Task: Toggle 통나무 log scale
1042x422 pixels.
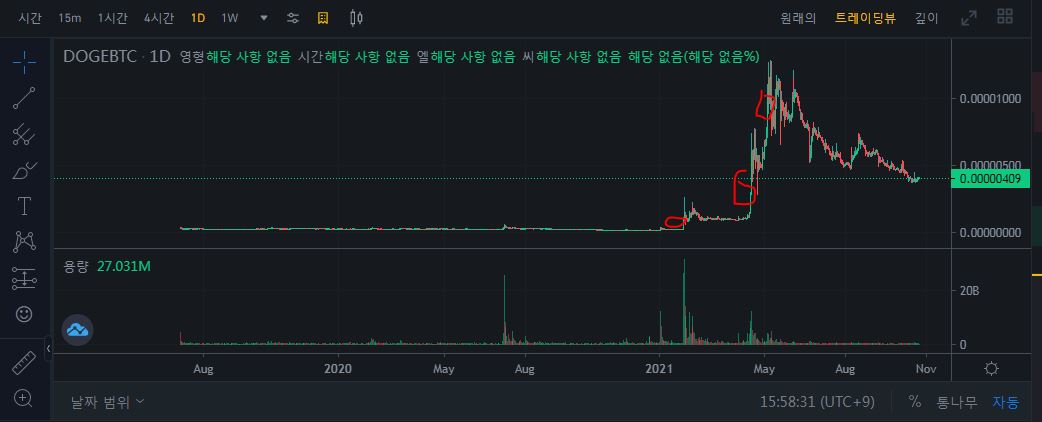Action: (957, 402)
